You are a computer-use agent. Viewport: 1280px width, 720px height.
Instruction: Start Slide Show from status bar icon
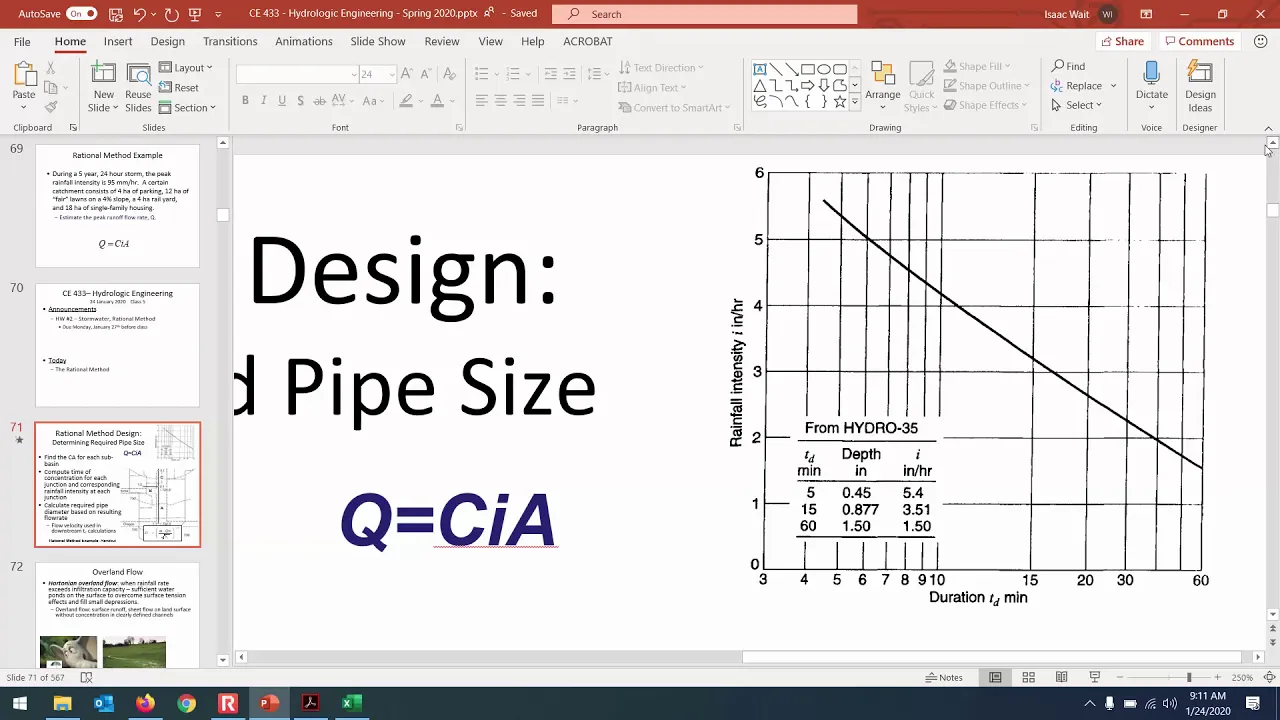[x=1095, y=677]
